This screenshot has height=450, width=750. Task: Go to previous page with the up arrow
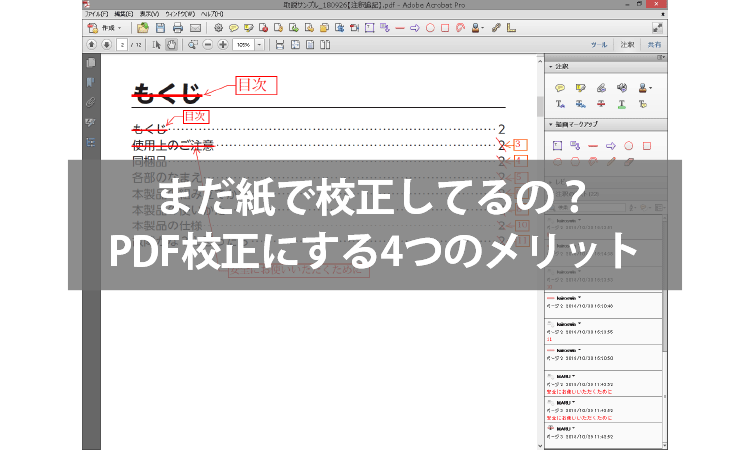point(91,44)
